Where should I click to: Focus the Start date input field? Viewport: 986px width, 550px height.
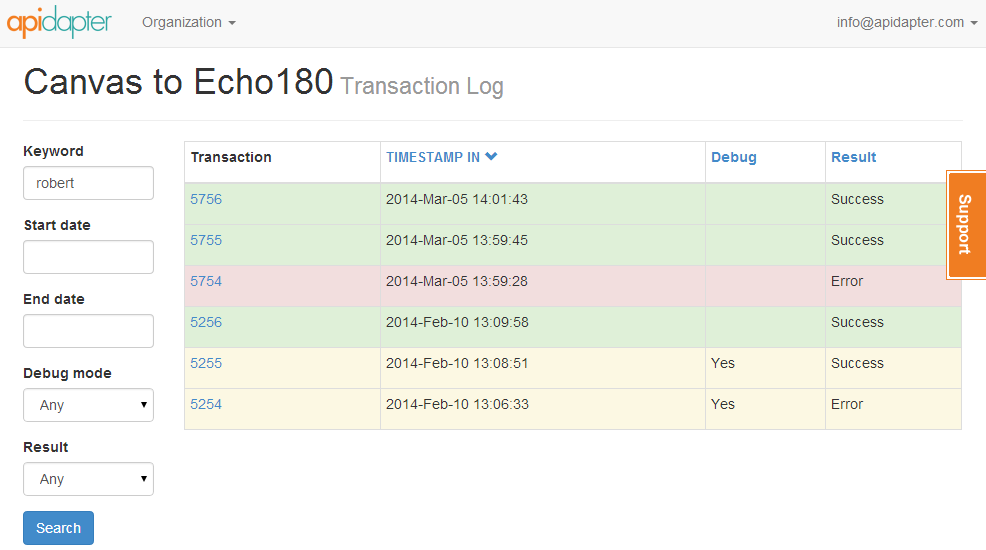pos(89,257)
